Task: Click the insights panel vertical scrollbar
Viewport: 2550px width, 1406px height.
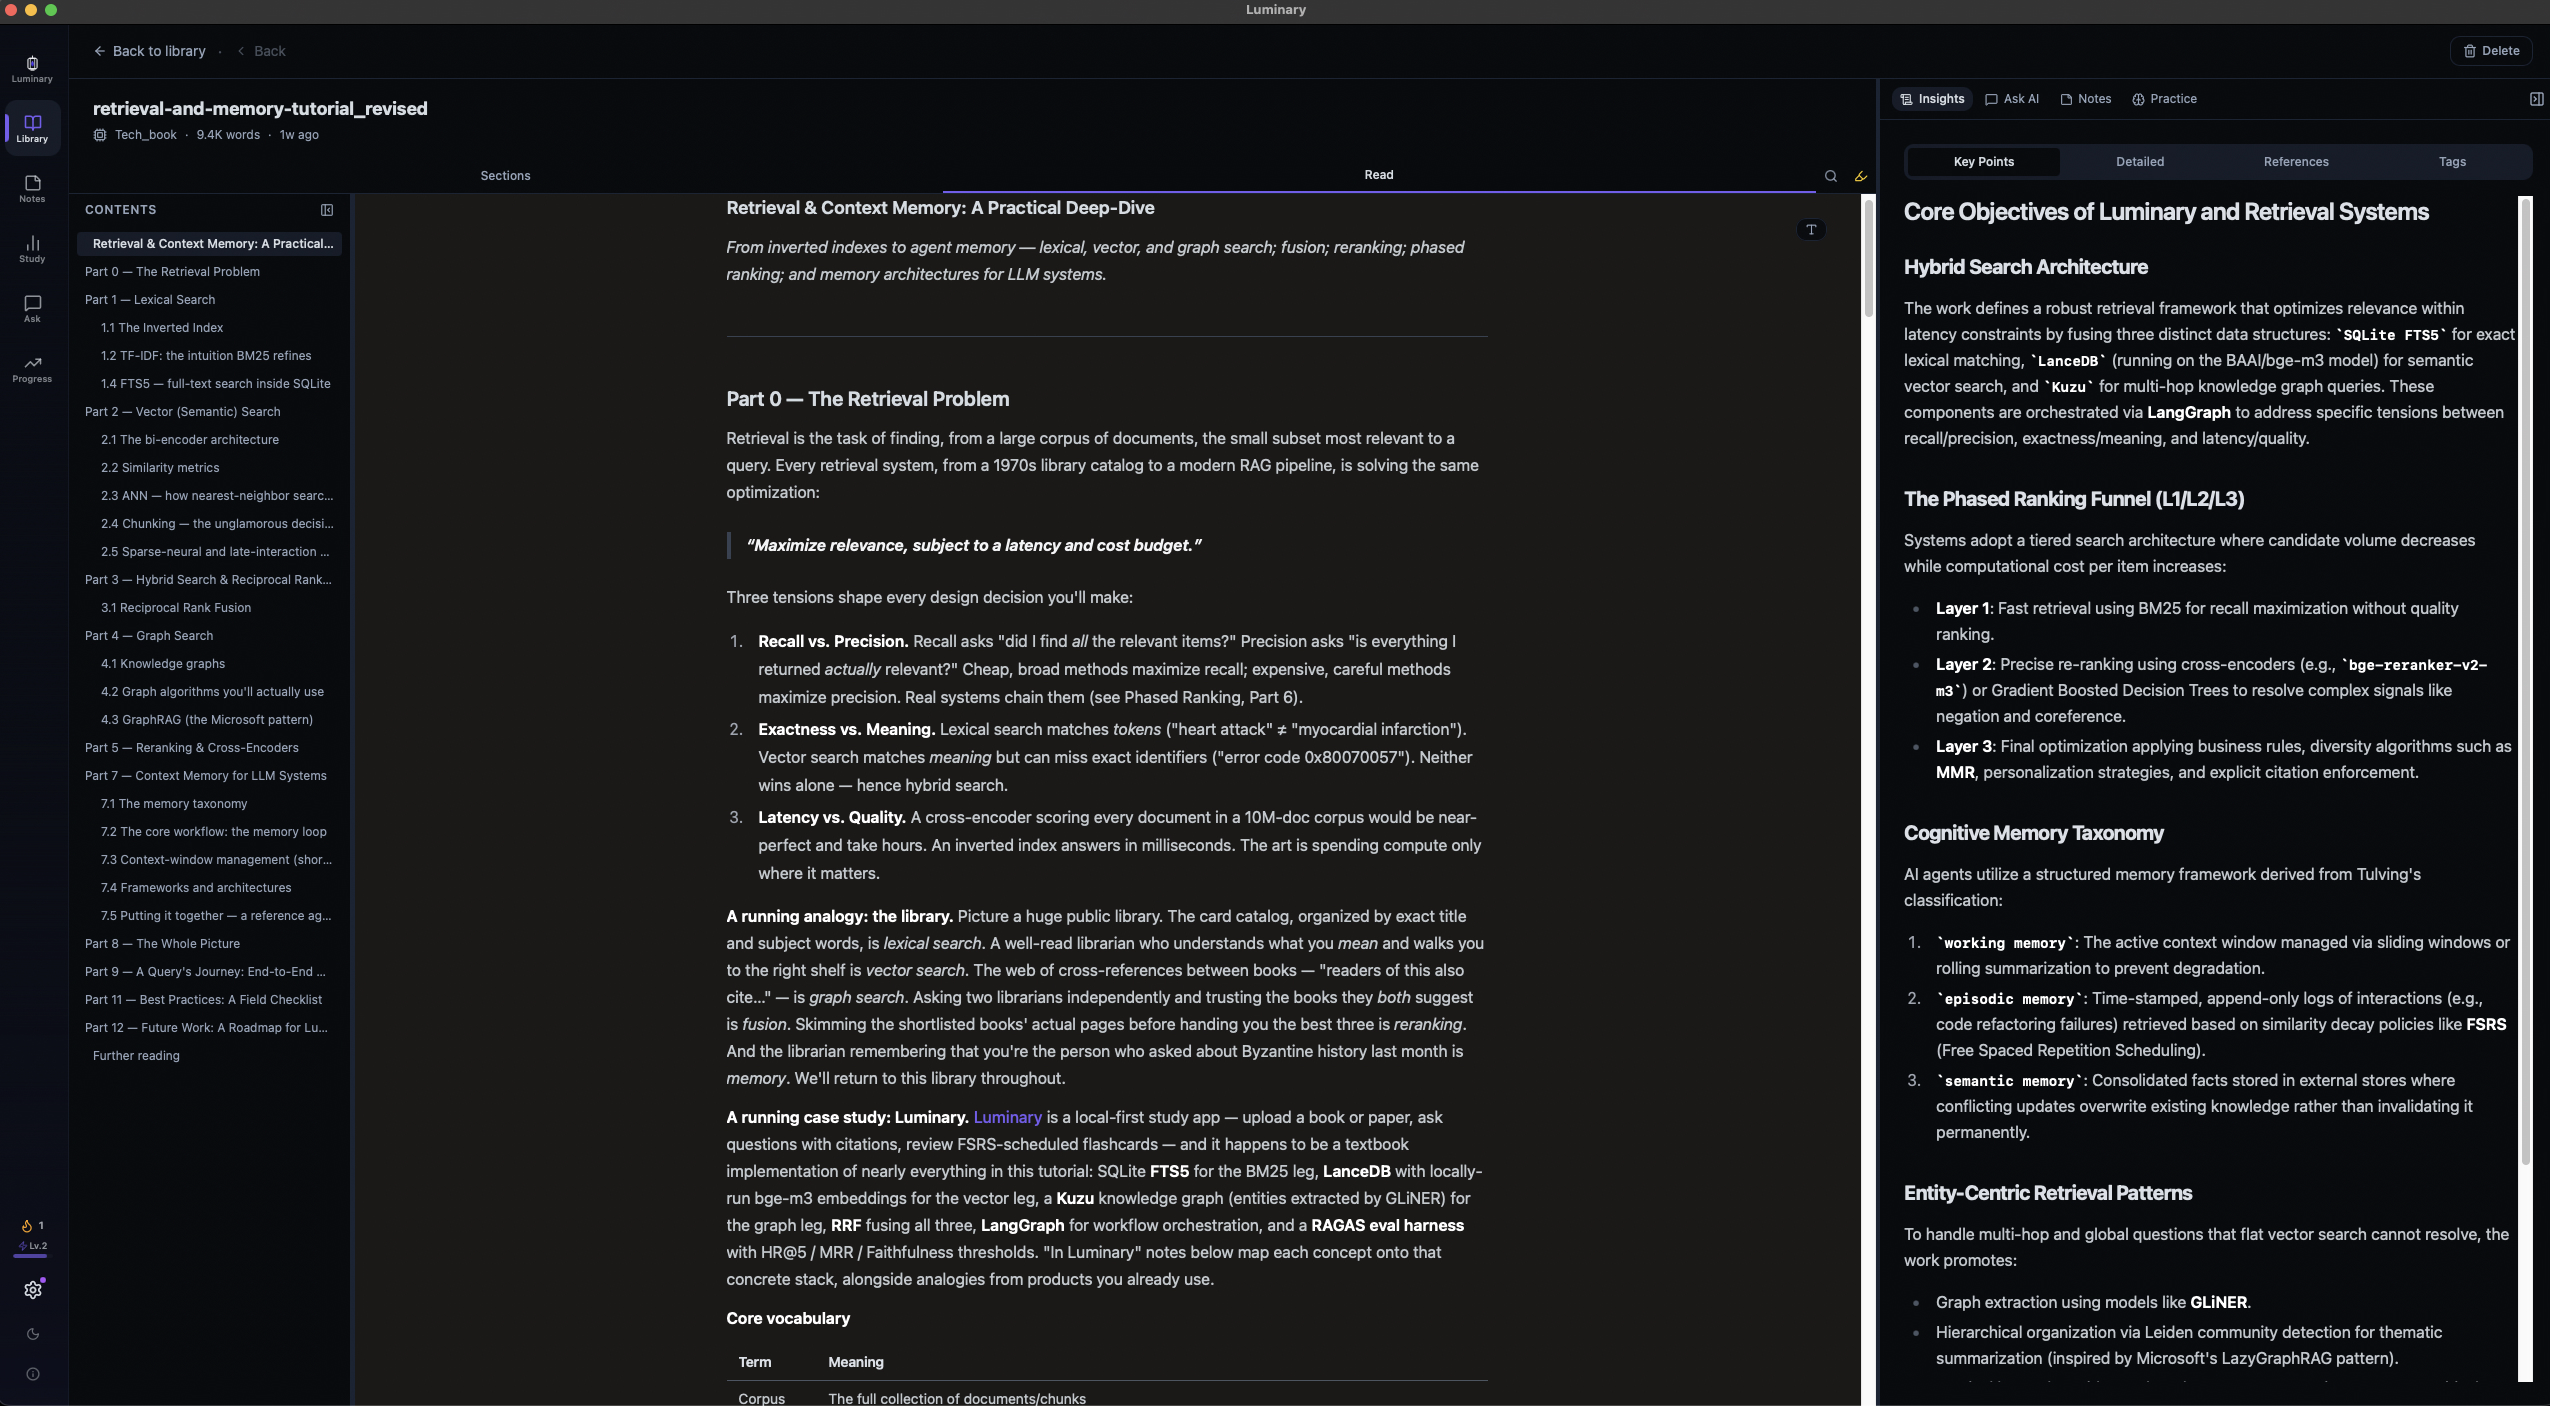Action: coord(2526,680)
